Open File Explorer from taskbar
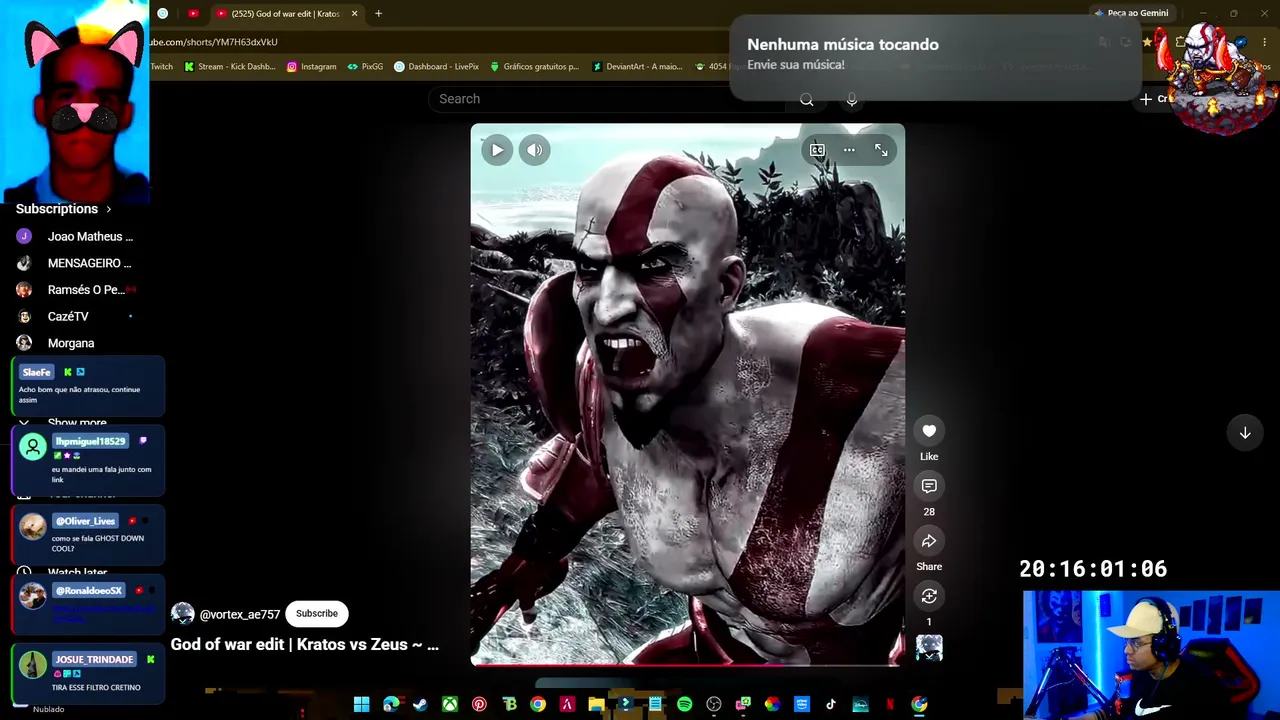Viewport: 1280px width, 720px height. (596, 704)
